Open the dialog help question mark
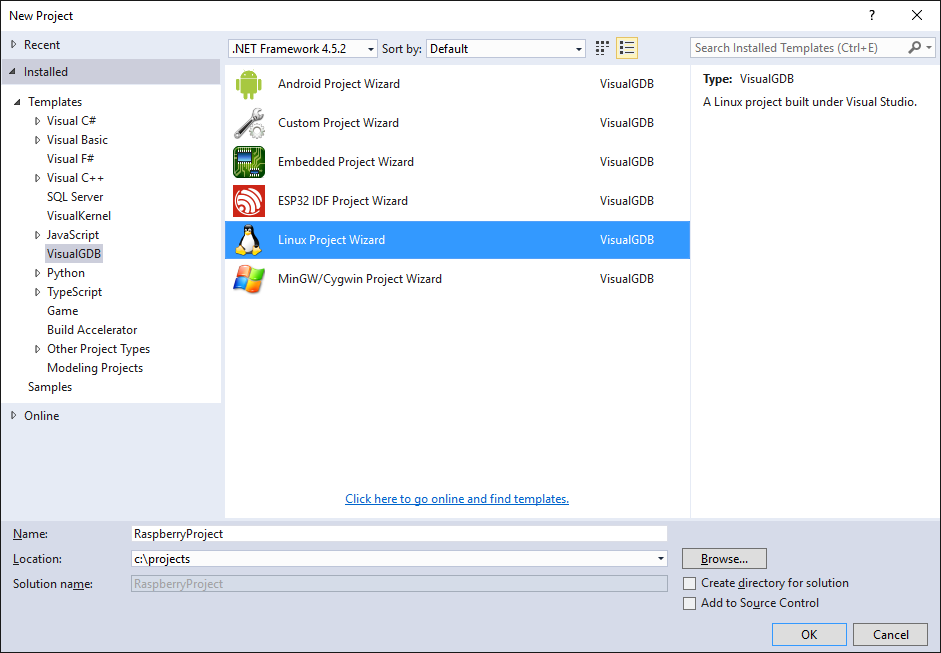The height and width of the screenshot is (653, 941). coord(872,16)
